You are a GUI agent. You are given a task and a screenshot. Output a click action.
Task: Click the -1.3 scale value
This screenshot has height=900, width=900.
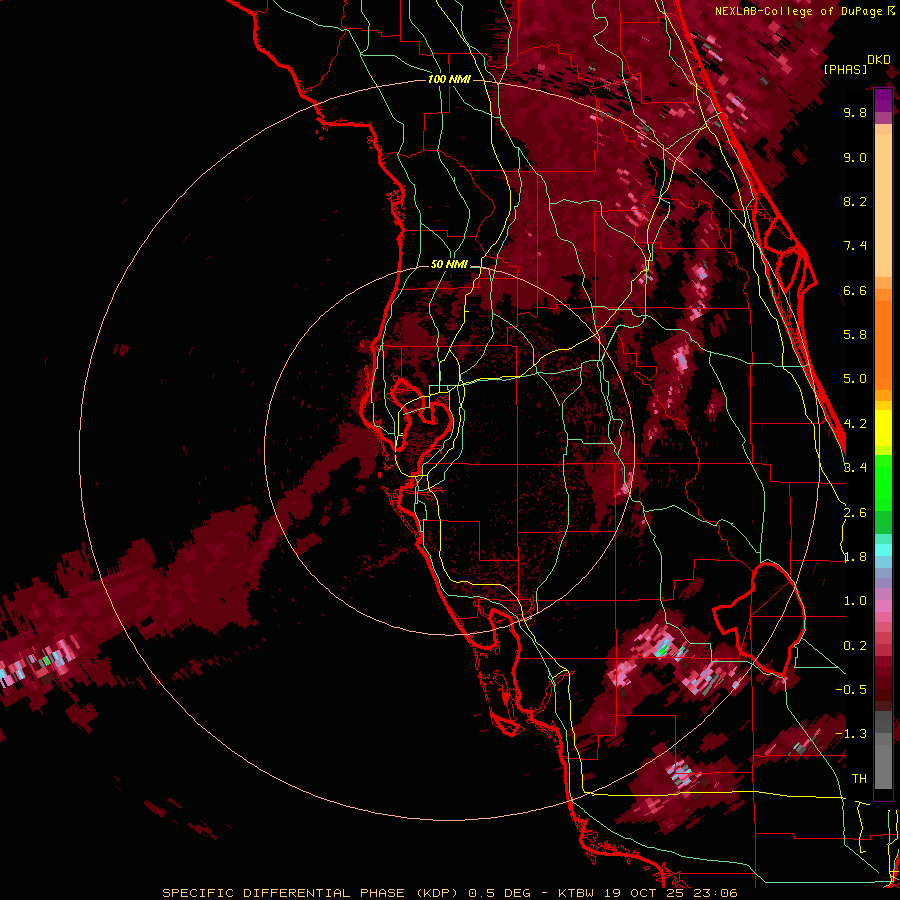[x=851, y=734]
